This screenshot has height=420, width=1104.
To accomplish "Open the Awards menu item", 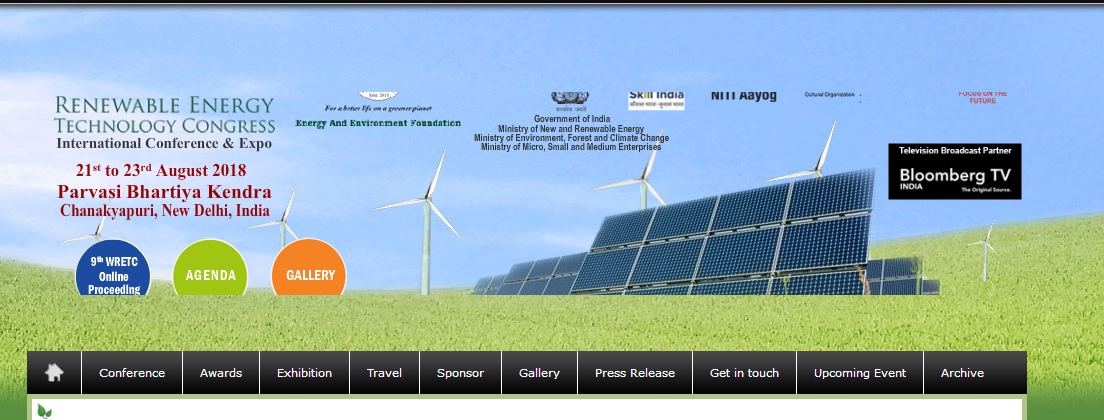I will click(221, 373).
